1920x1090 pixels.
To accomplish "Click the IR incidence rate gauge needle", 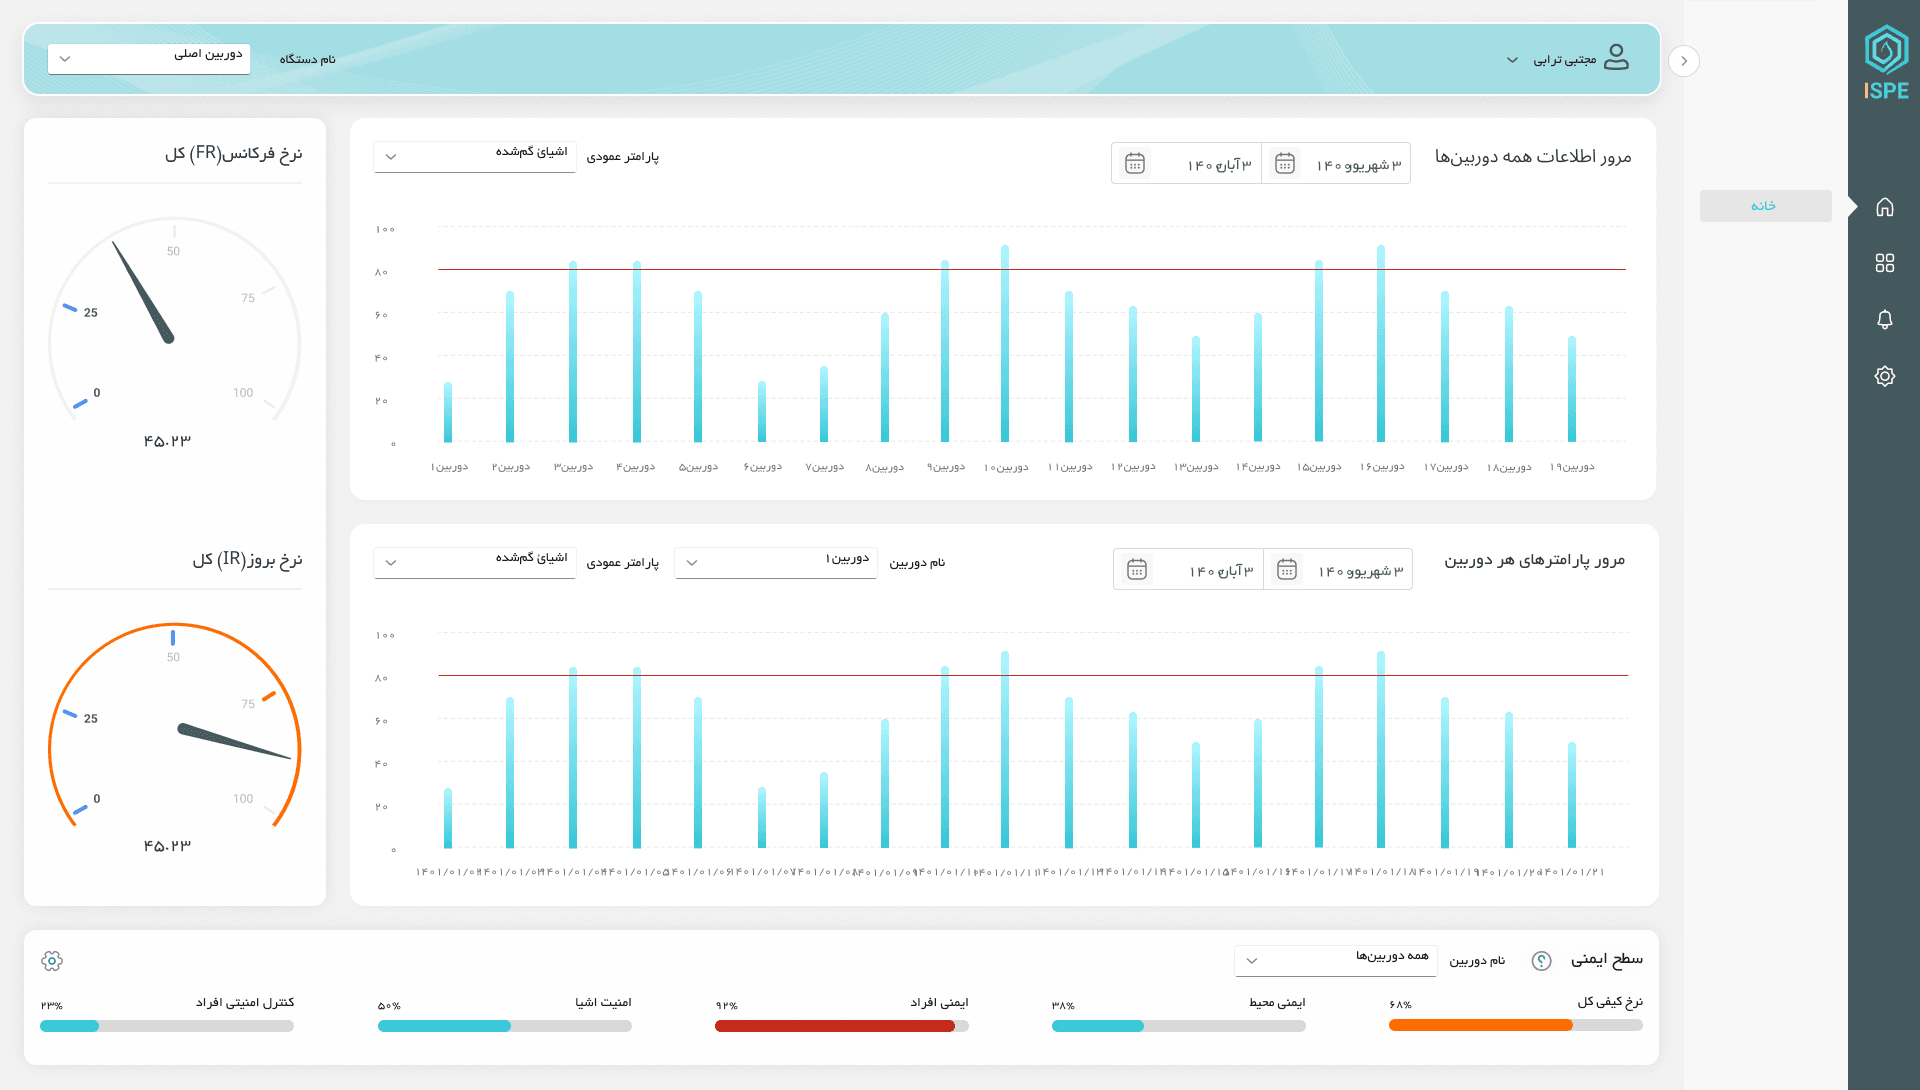I will click(x=234, y=742).
